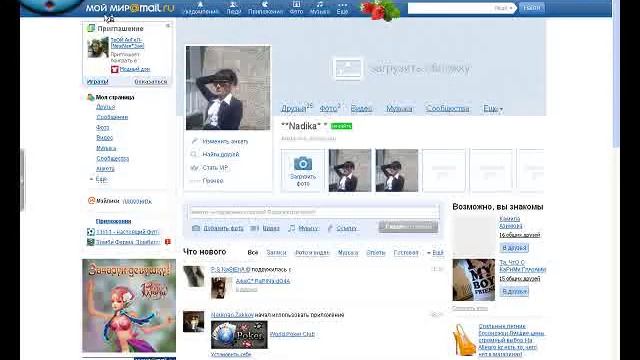This screenshot has height=360, width=640.
Task: Click the magnifier icon for Найти друзей
Action: pos(194,154)
